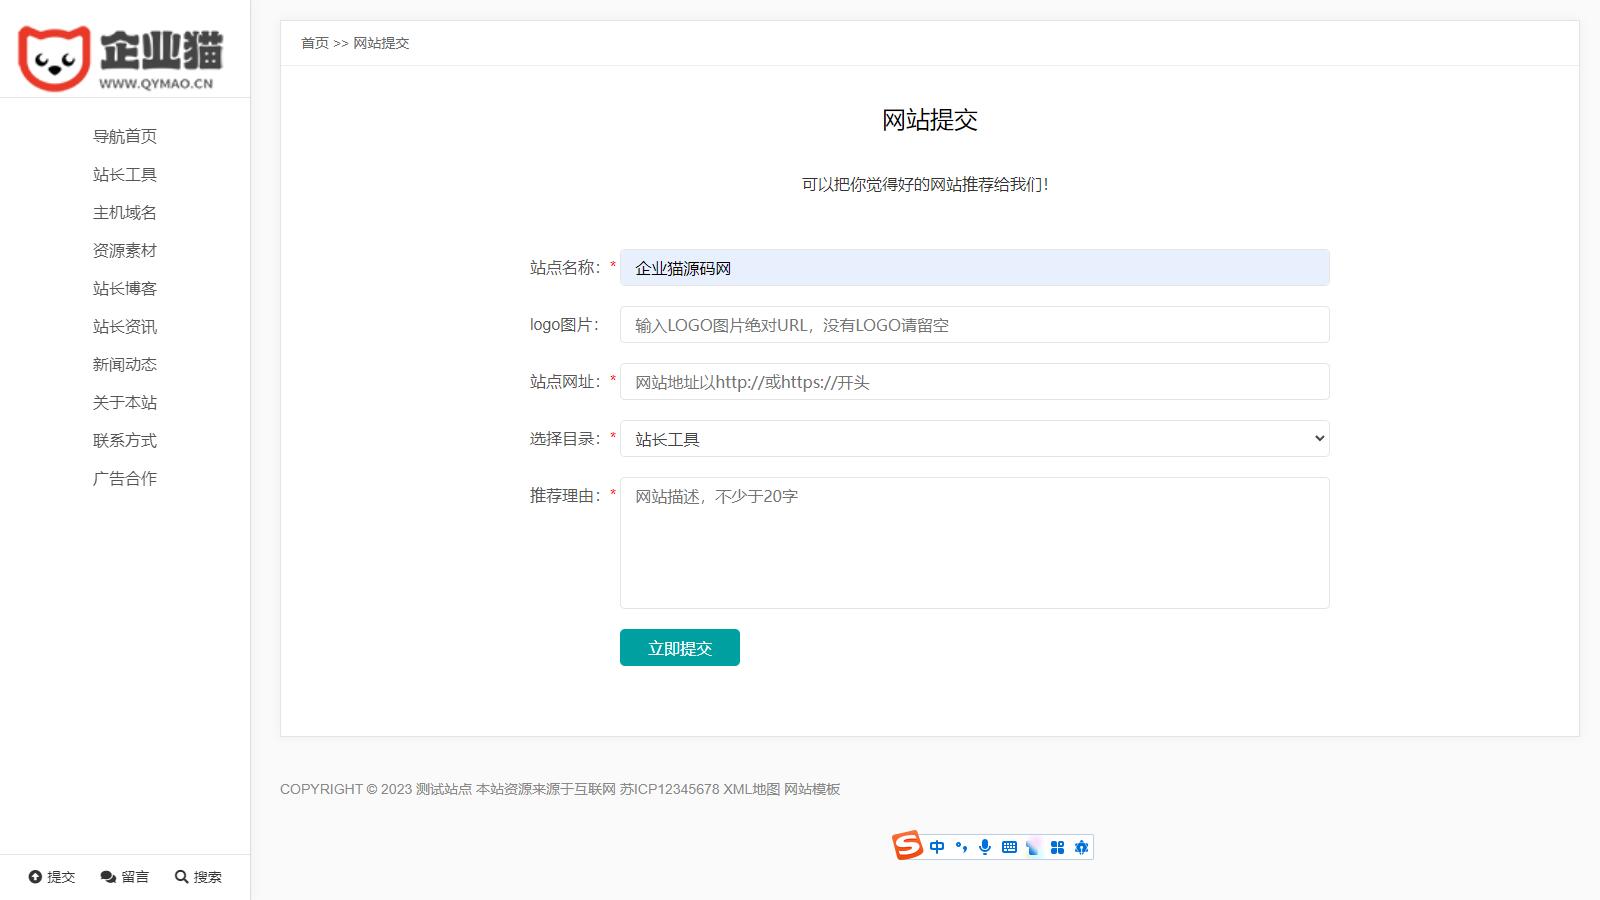The image size is (1600, 900).
Task: Click the last icon on Sogou toolbar
Action: pyautogui.click(x=1081, y=847)
